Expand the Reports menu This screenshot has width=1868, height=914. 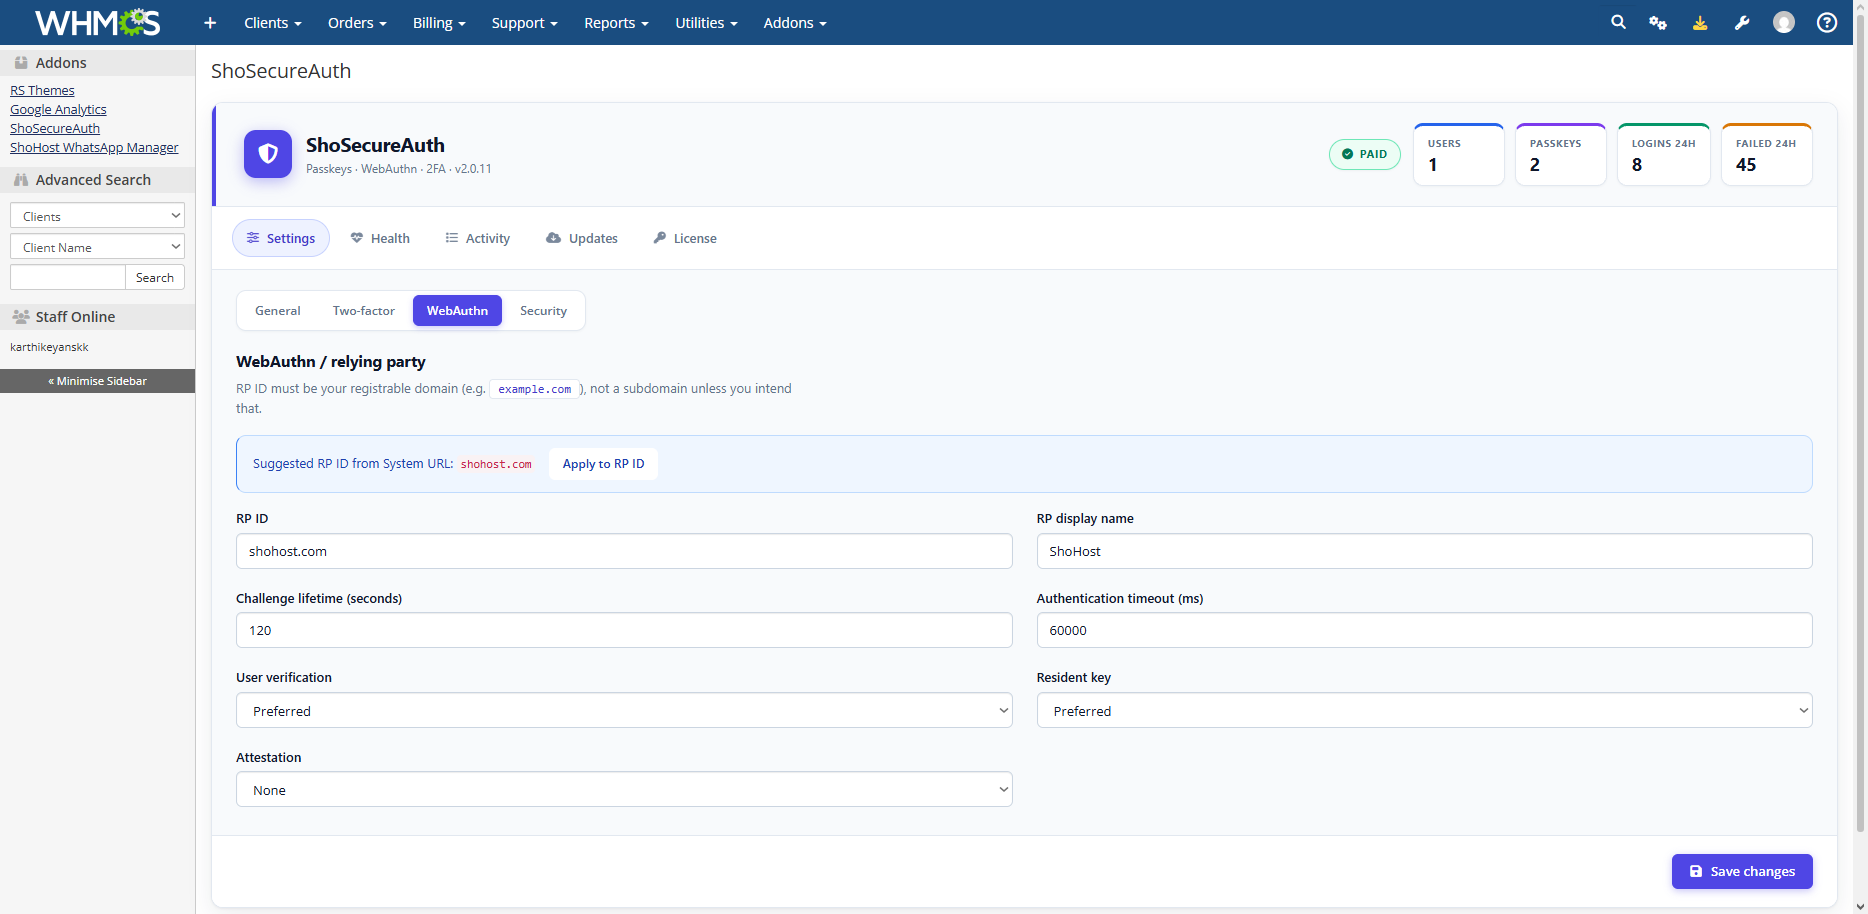click(x=616, y=23)
